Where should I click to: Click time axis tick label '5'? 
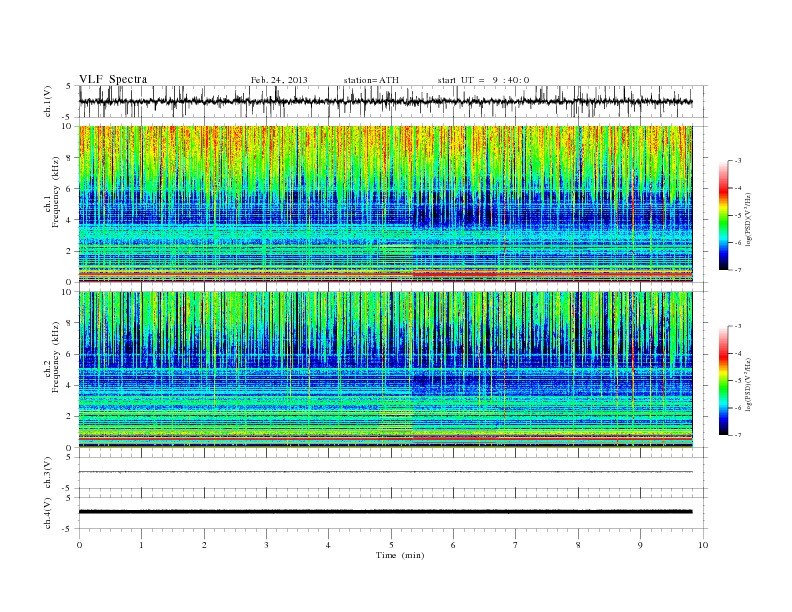point(391,545)
